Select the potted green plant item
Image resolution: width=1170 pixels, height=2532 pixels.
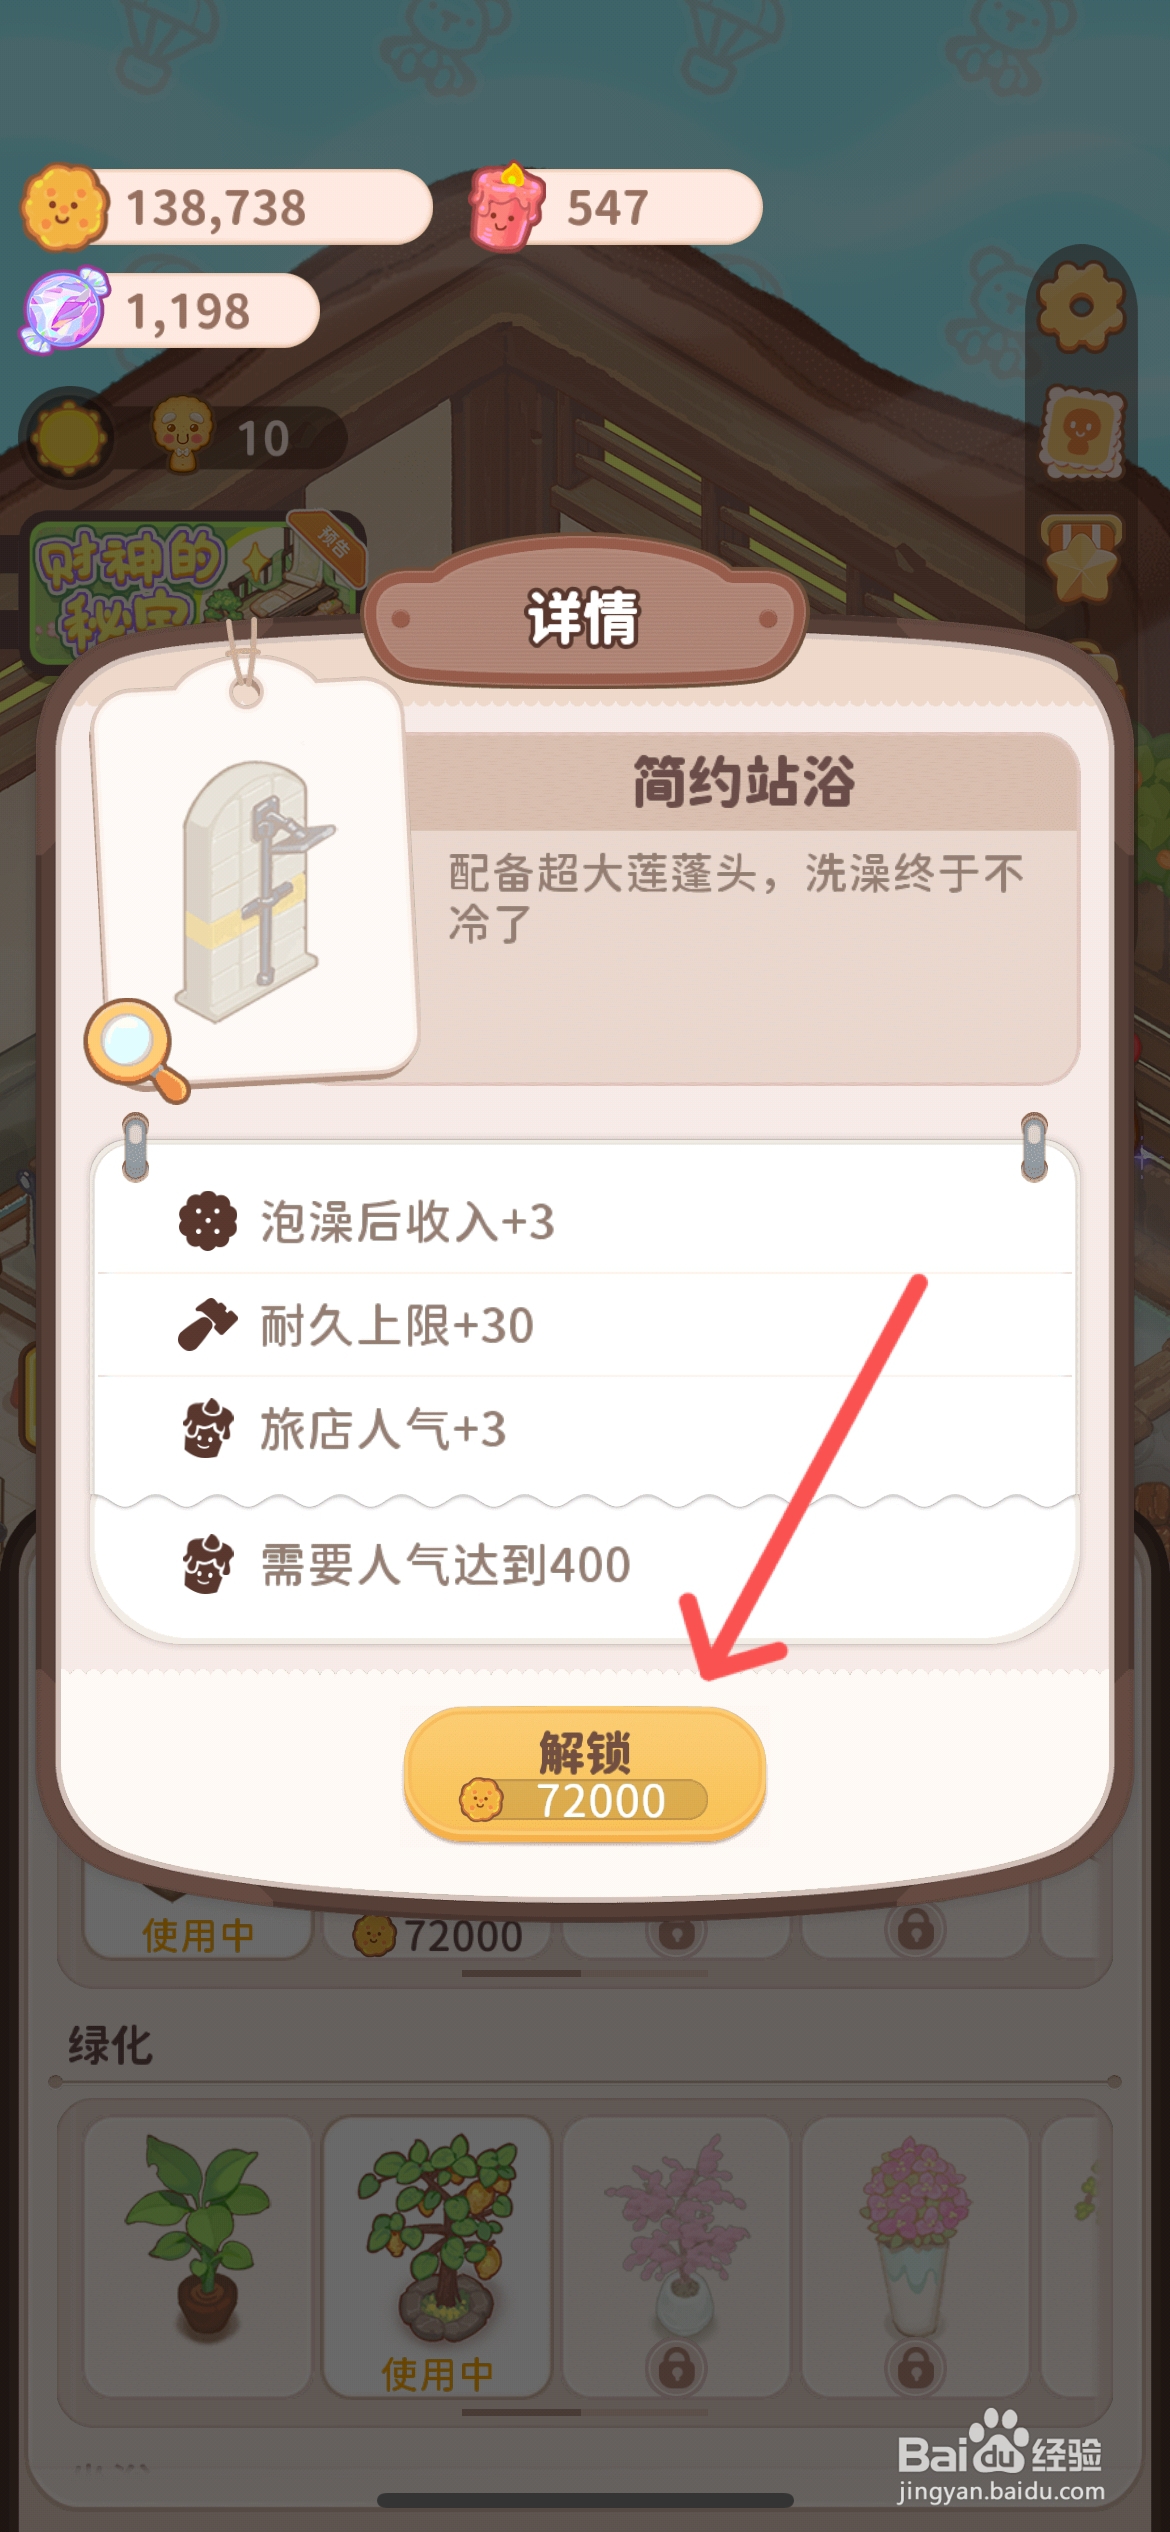pyautogui.click(x=198, y=2256)
